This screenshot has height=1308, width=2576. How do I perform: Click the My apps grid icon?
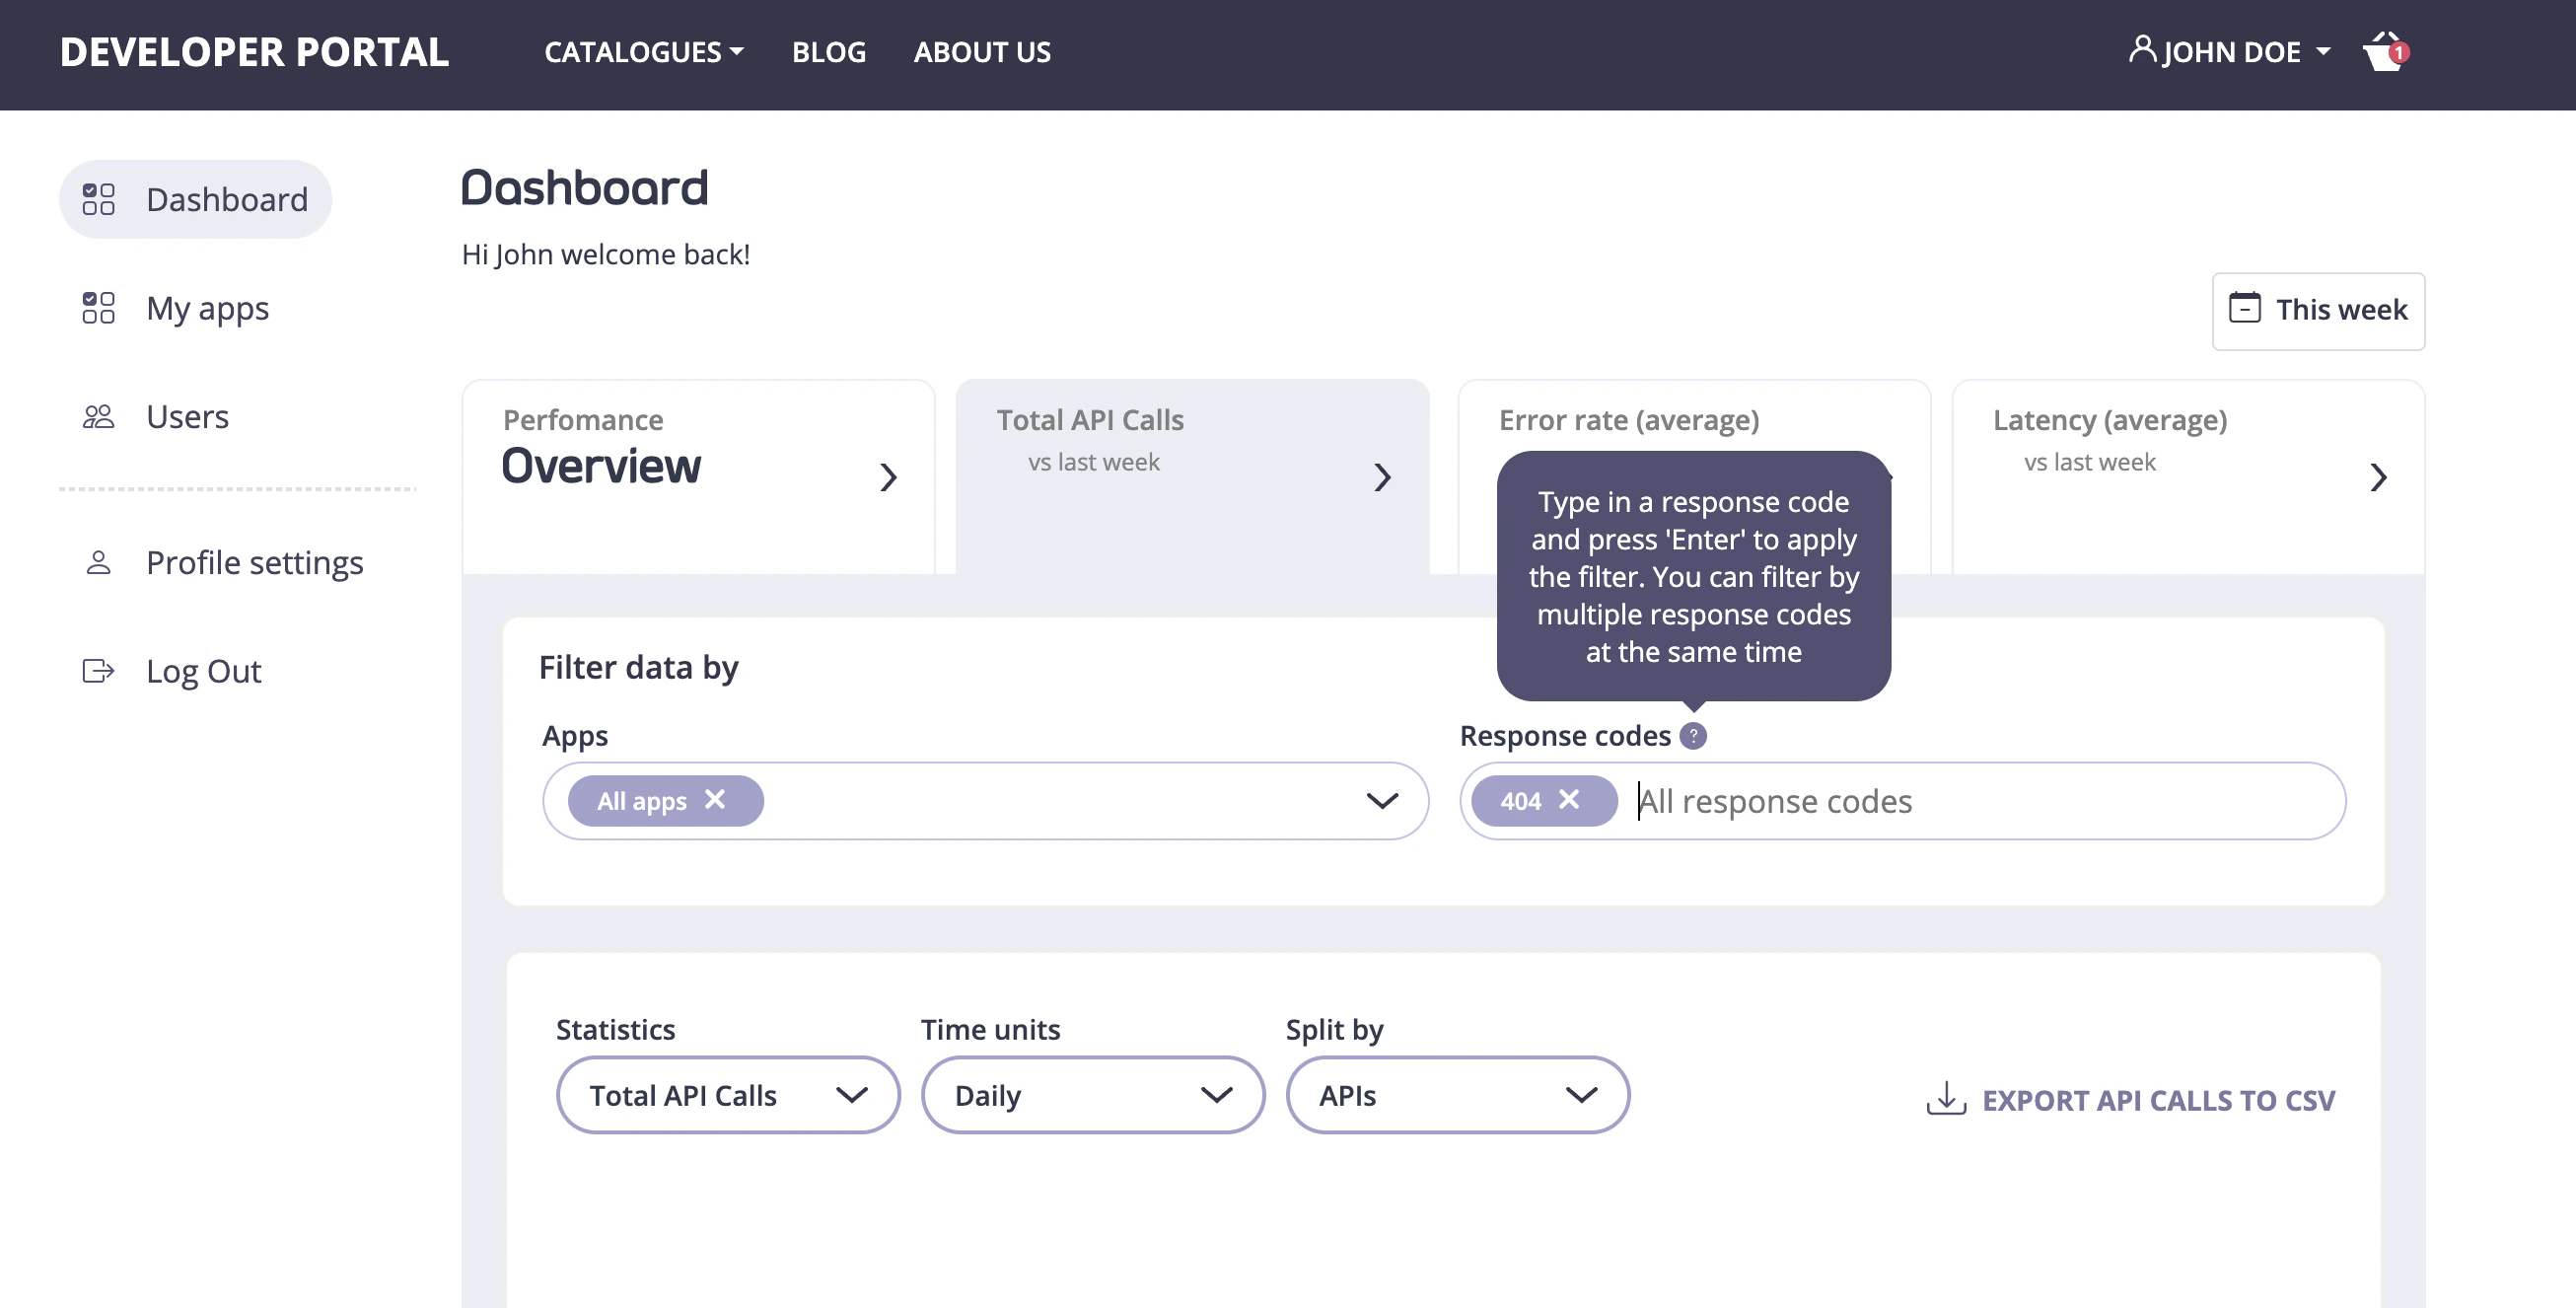point(98,309)
